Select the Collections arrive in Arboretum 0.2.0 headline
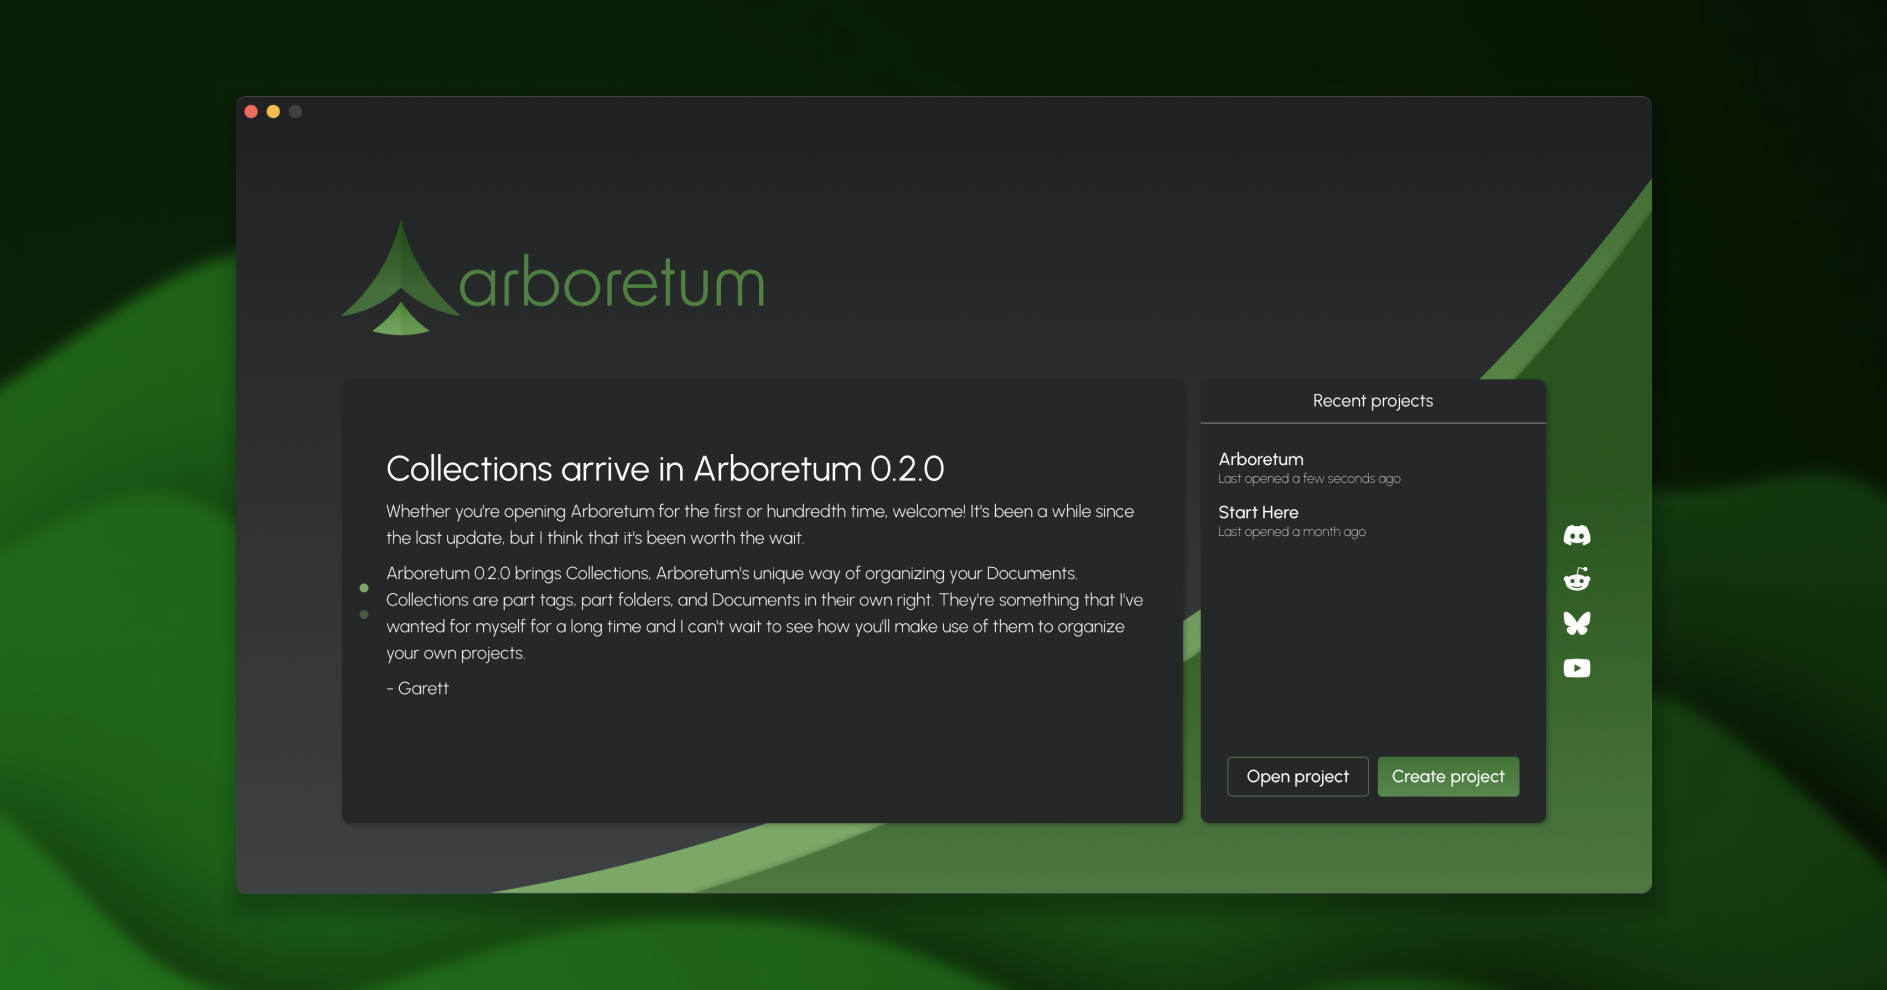The width and height of the screenshot is (1887, 990). click(x=665, y=468)
